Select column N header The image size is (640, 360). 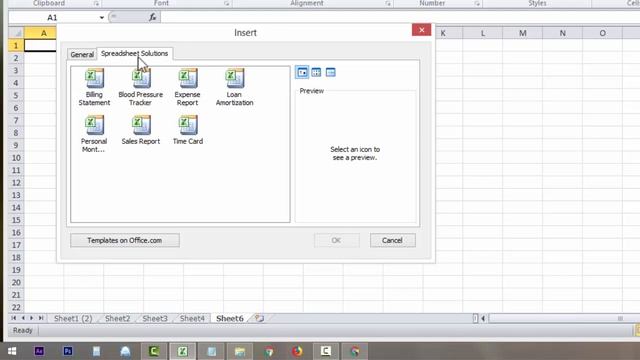point(562,33)
